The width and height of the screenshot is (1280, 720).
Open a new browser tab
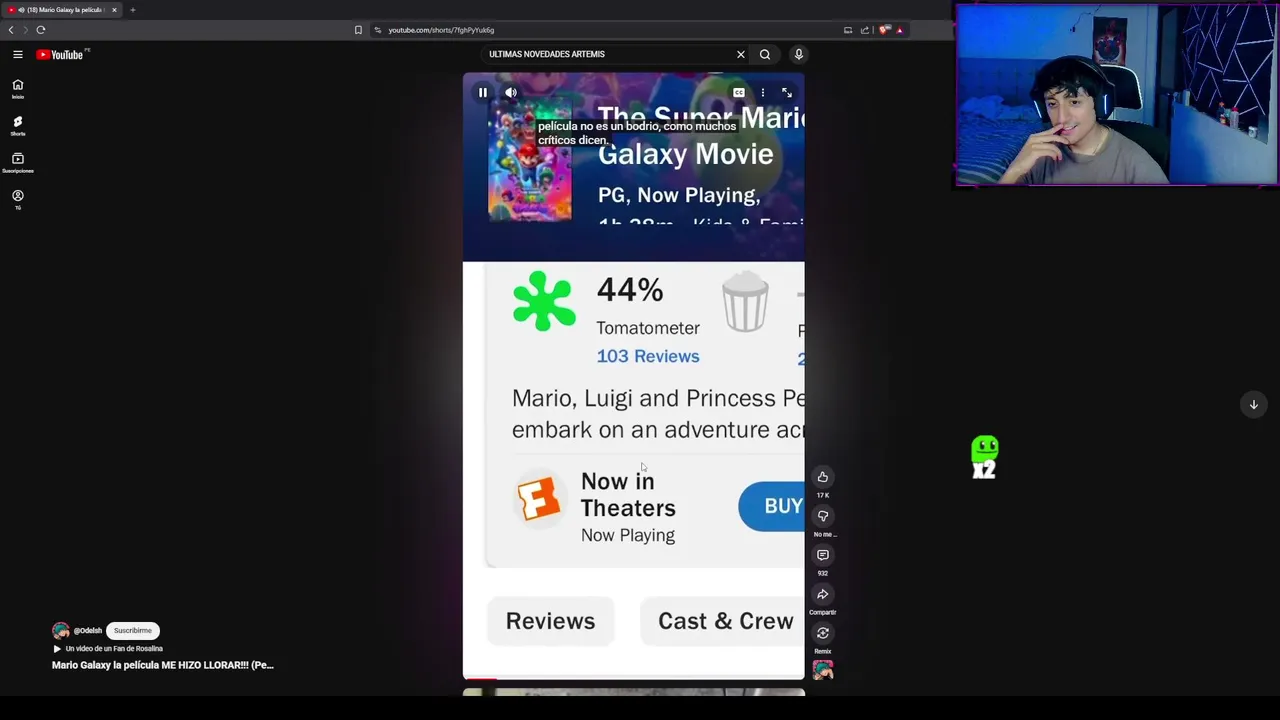(132, 10)
